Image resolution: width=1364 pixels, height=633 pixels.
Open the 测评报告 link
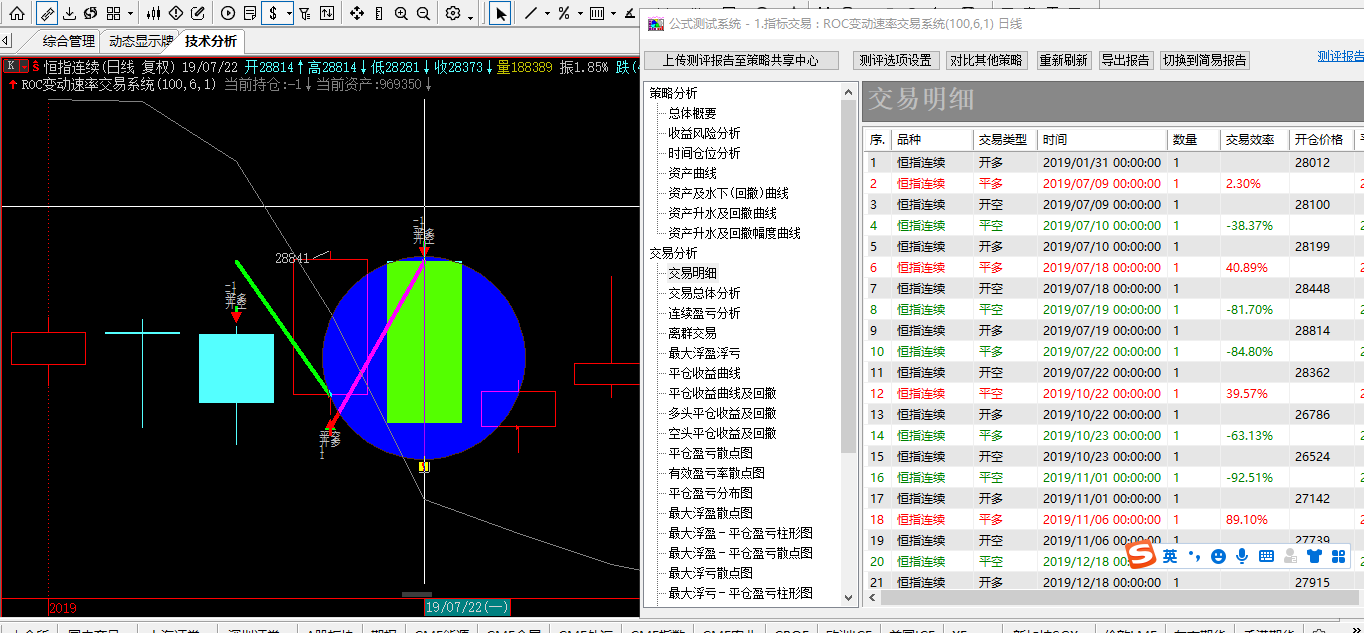click(1341, 56)
